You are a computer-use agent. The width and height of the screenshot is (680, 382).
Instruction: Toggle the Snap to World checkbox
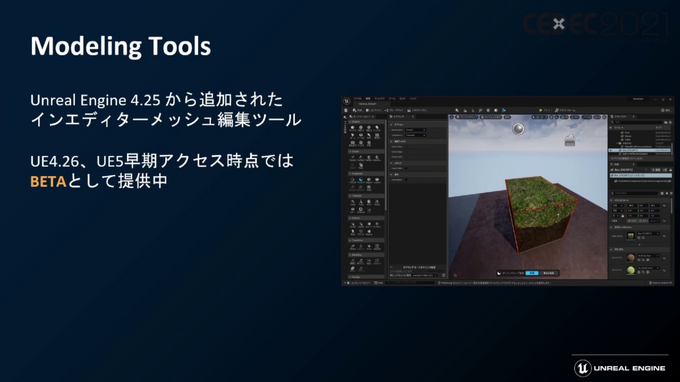(x=406, y=168)
